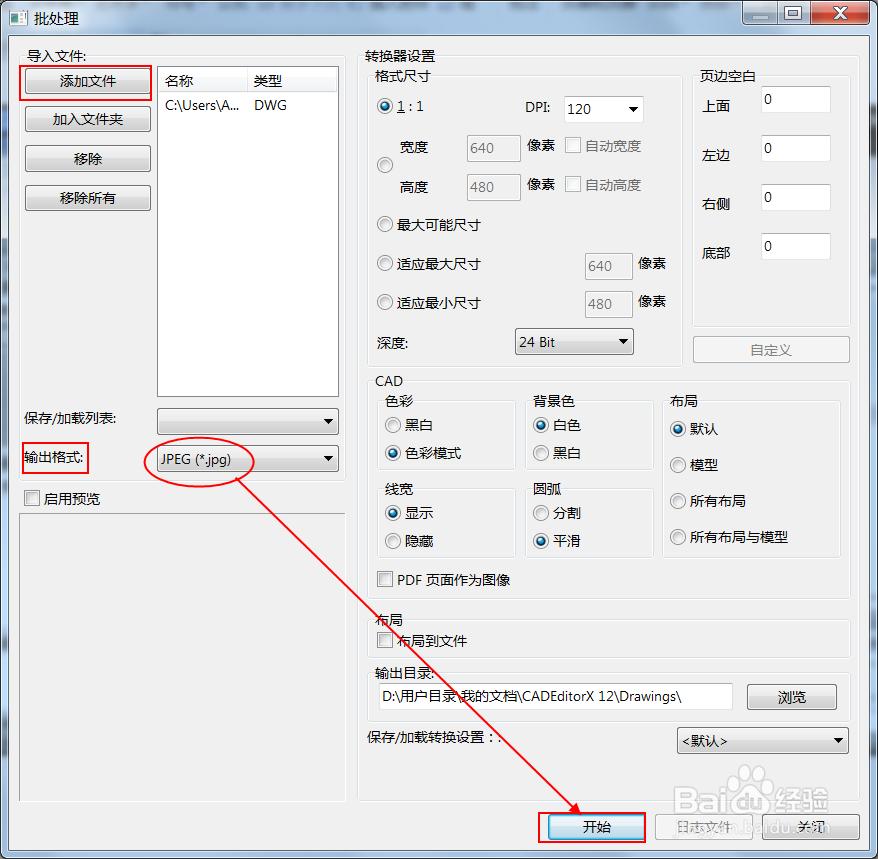Screen dimensions: 878x859
Task: Enable PDF 页面作为图像 option
Action: click(385, 579)
